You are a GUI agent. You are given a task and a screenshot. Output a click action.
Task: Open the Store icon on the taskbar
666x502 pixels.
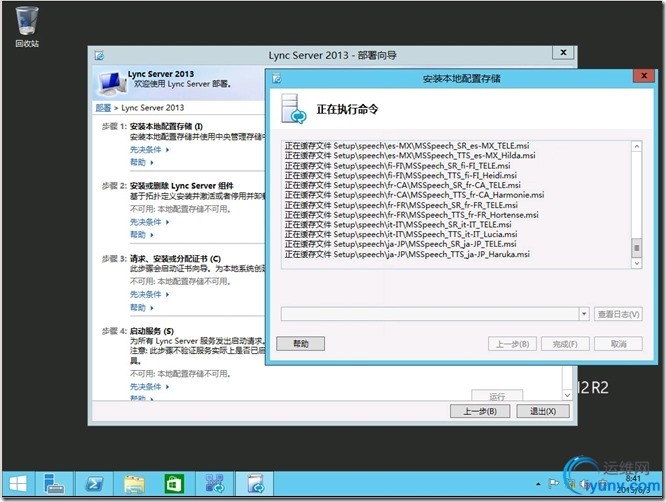click(x=174, y=484)
